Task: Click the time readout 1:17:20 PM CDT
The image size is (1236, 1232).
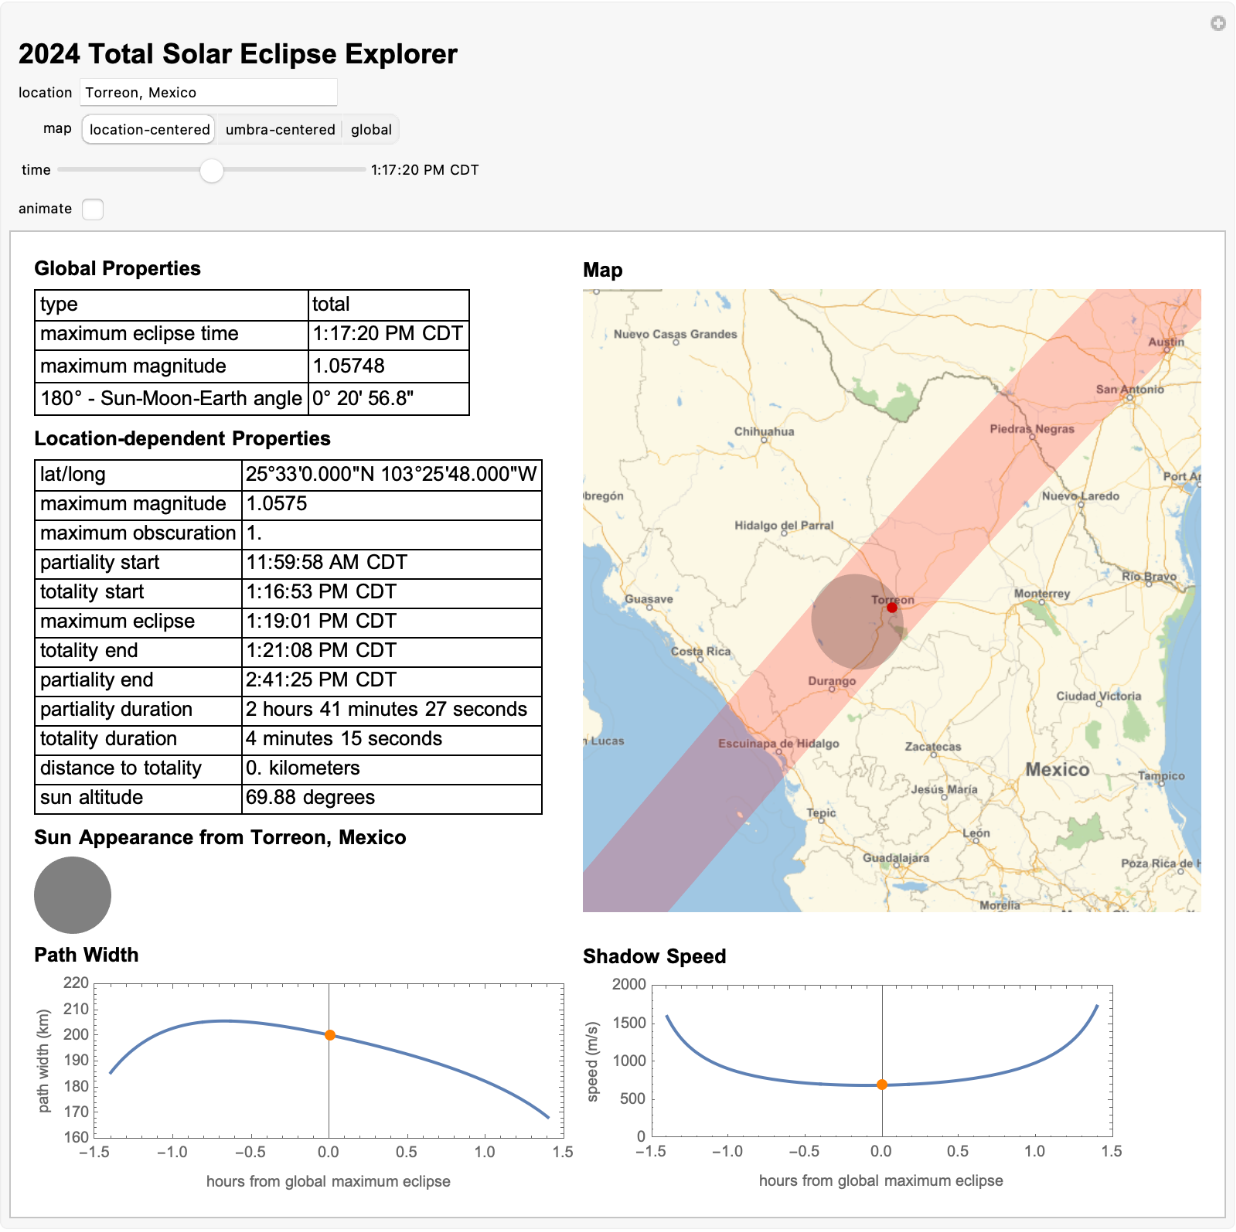Action: [425, 170]
